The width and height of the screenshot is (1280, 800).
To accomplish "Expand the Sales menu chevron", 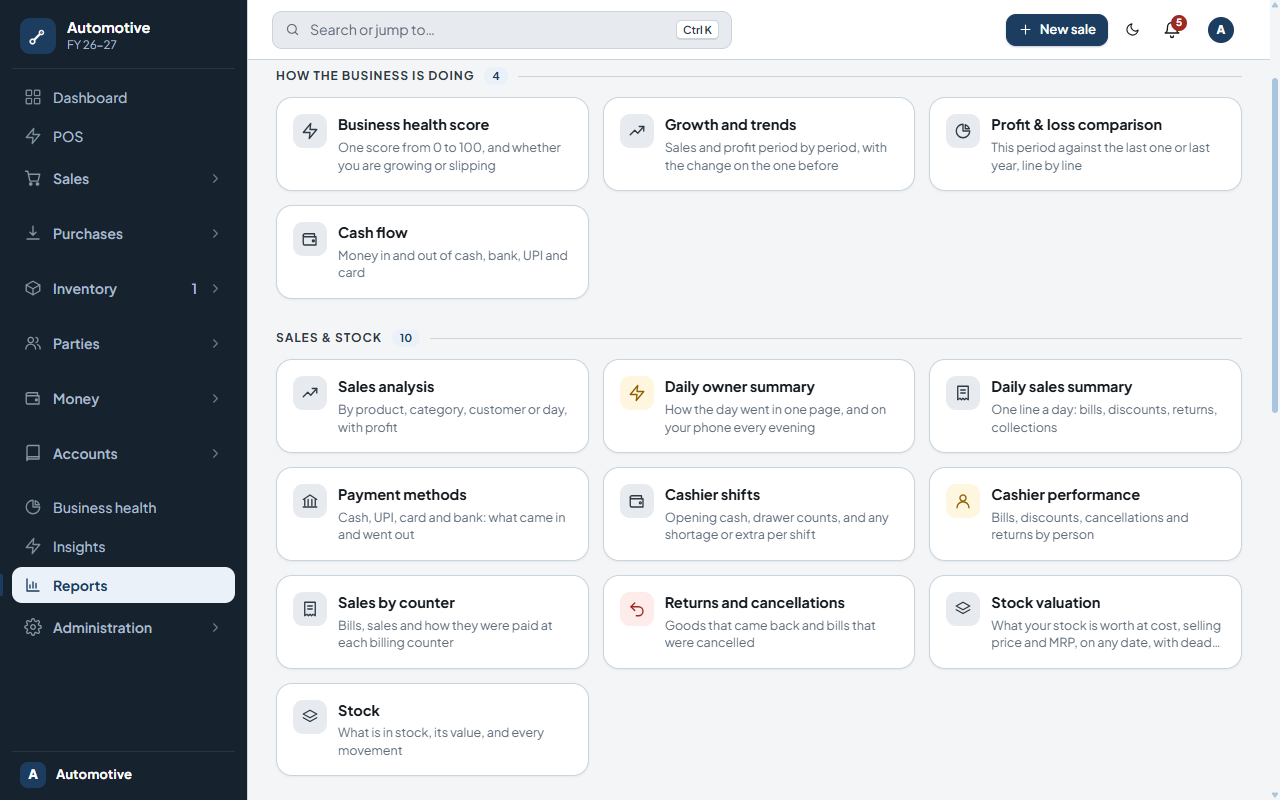I will tap(215, 179).
